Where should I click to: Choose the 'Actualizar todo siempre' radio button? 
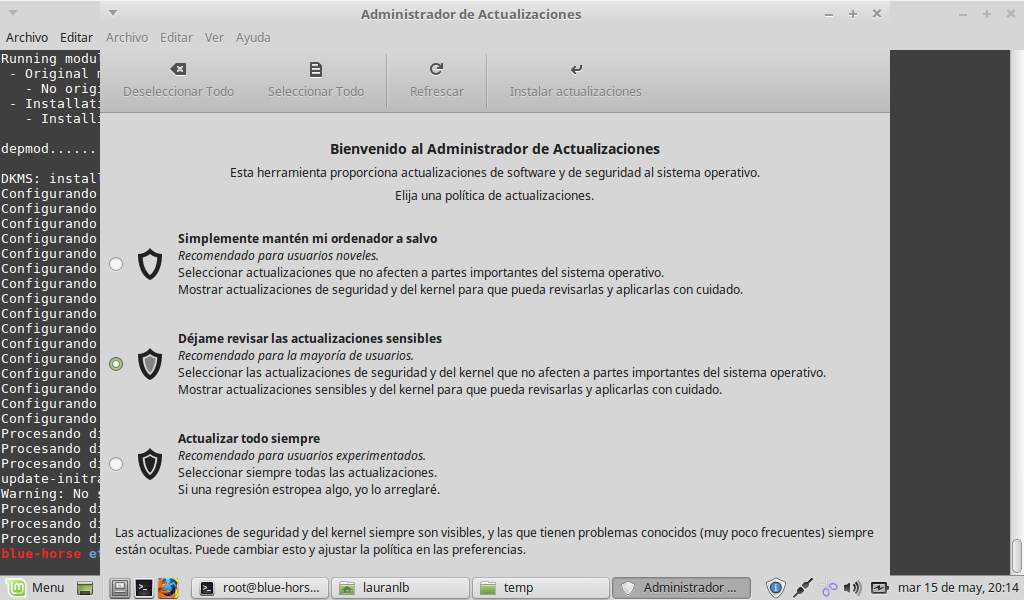[x=116, y=464]
